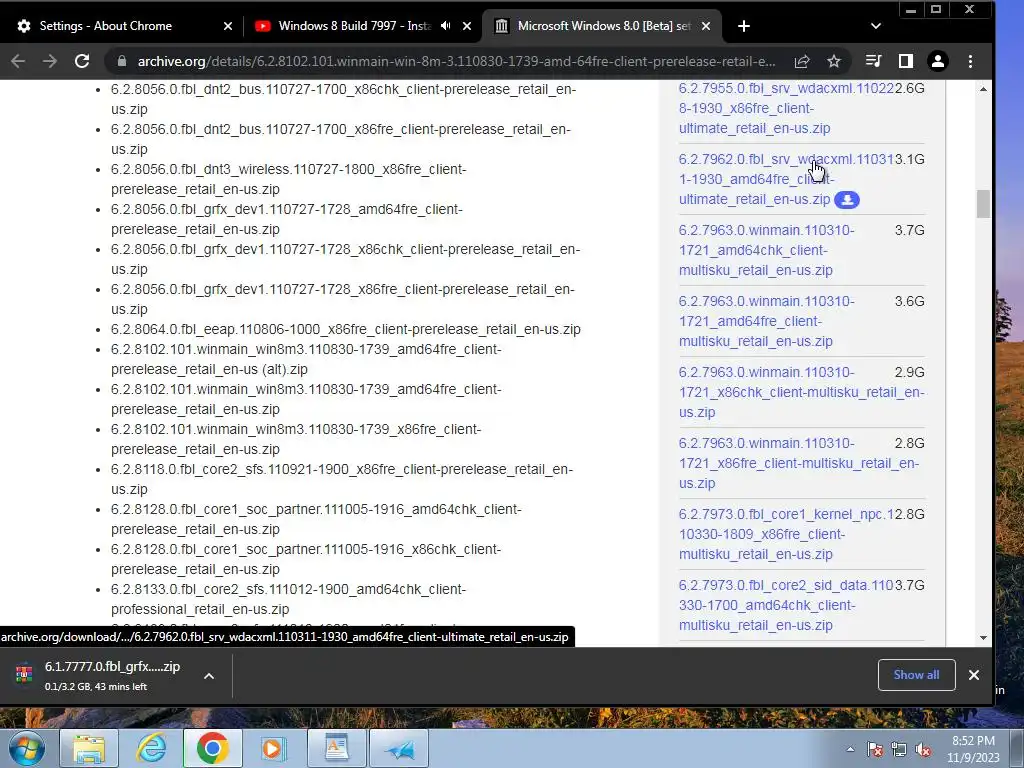The height and width of the screenshot is (768, 1024).
Task: Click list entry 6.2.8056.0.fbl_dnt2_bus x86chk zip
Action: [x=344, y=99]
